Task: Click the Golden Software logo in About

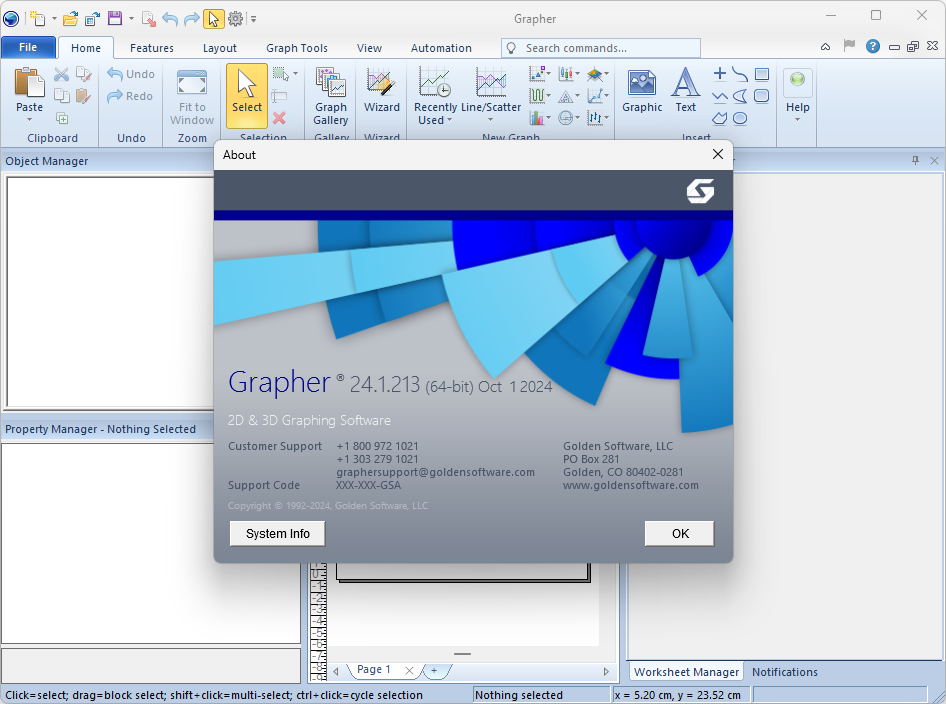Action: (700, 191)
